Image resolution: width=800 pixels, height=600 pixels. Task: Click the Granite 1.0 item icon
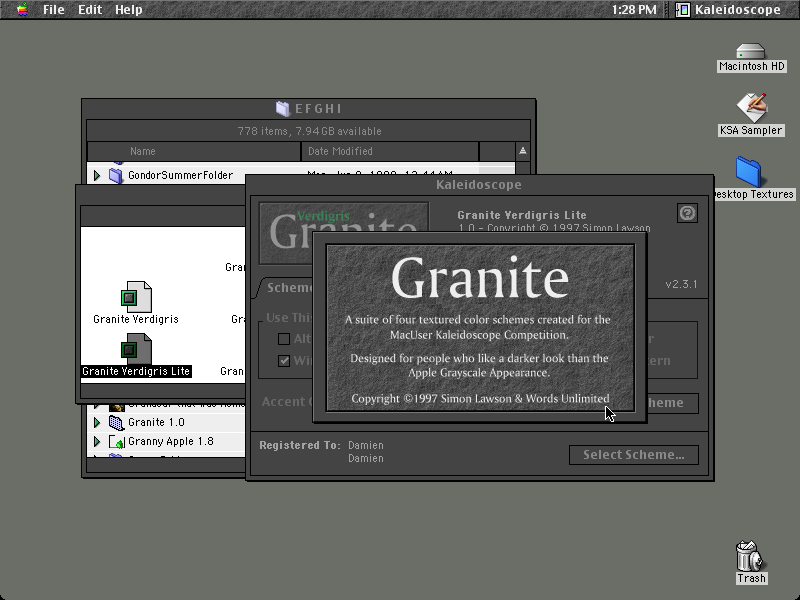(x=116, y=422)
